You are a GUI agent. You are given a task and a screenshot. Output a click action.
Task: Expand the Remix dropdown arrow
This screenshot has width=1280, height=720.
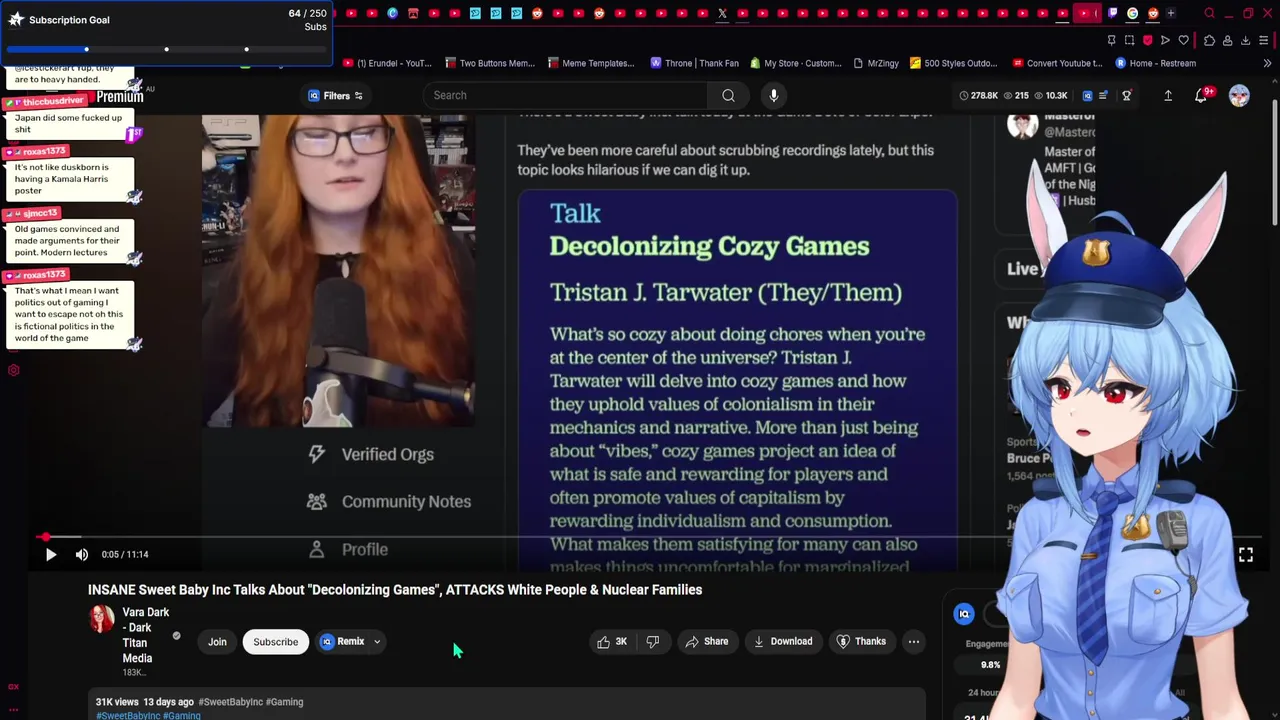tap(377, 642)
